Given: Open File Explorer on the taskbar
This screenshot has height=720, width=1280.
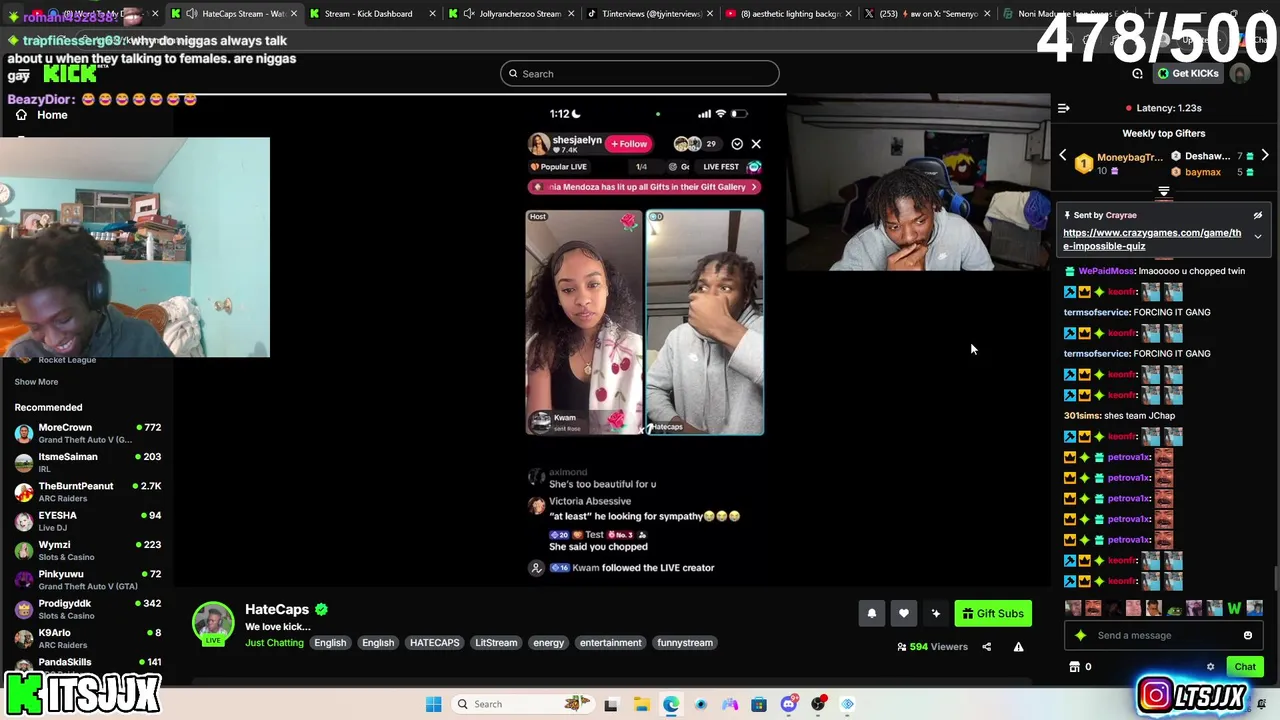Looking at the screenshot, I should pos(641,704).
